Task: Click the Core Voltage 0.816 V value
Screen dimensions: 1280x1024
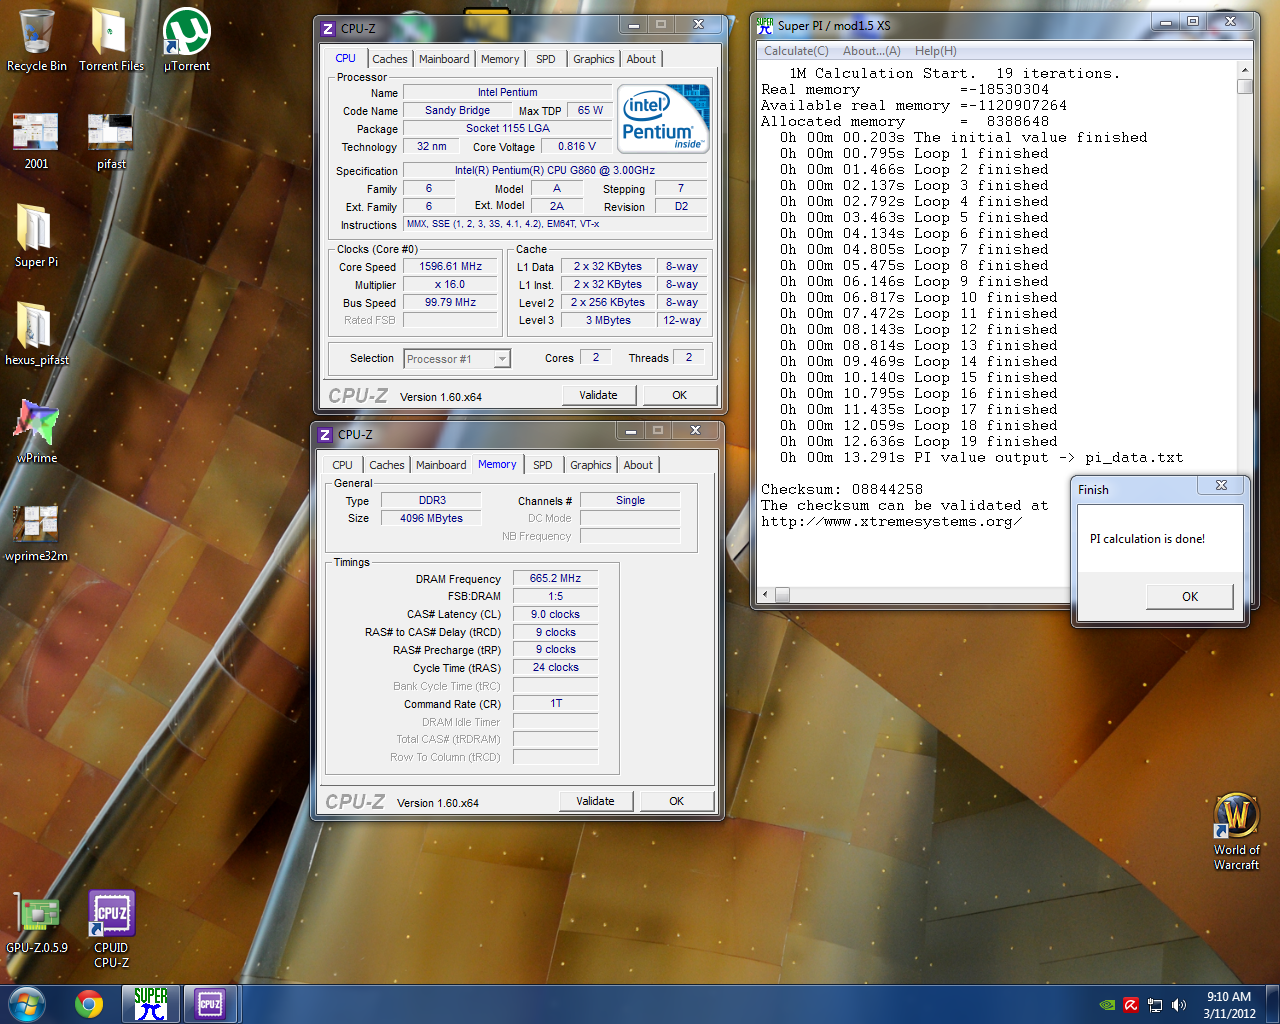Action: 576,146
